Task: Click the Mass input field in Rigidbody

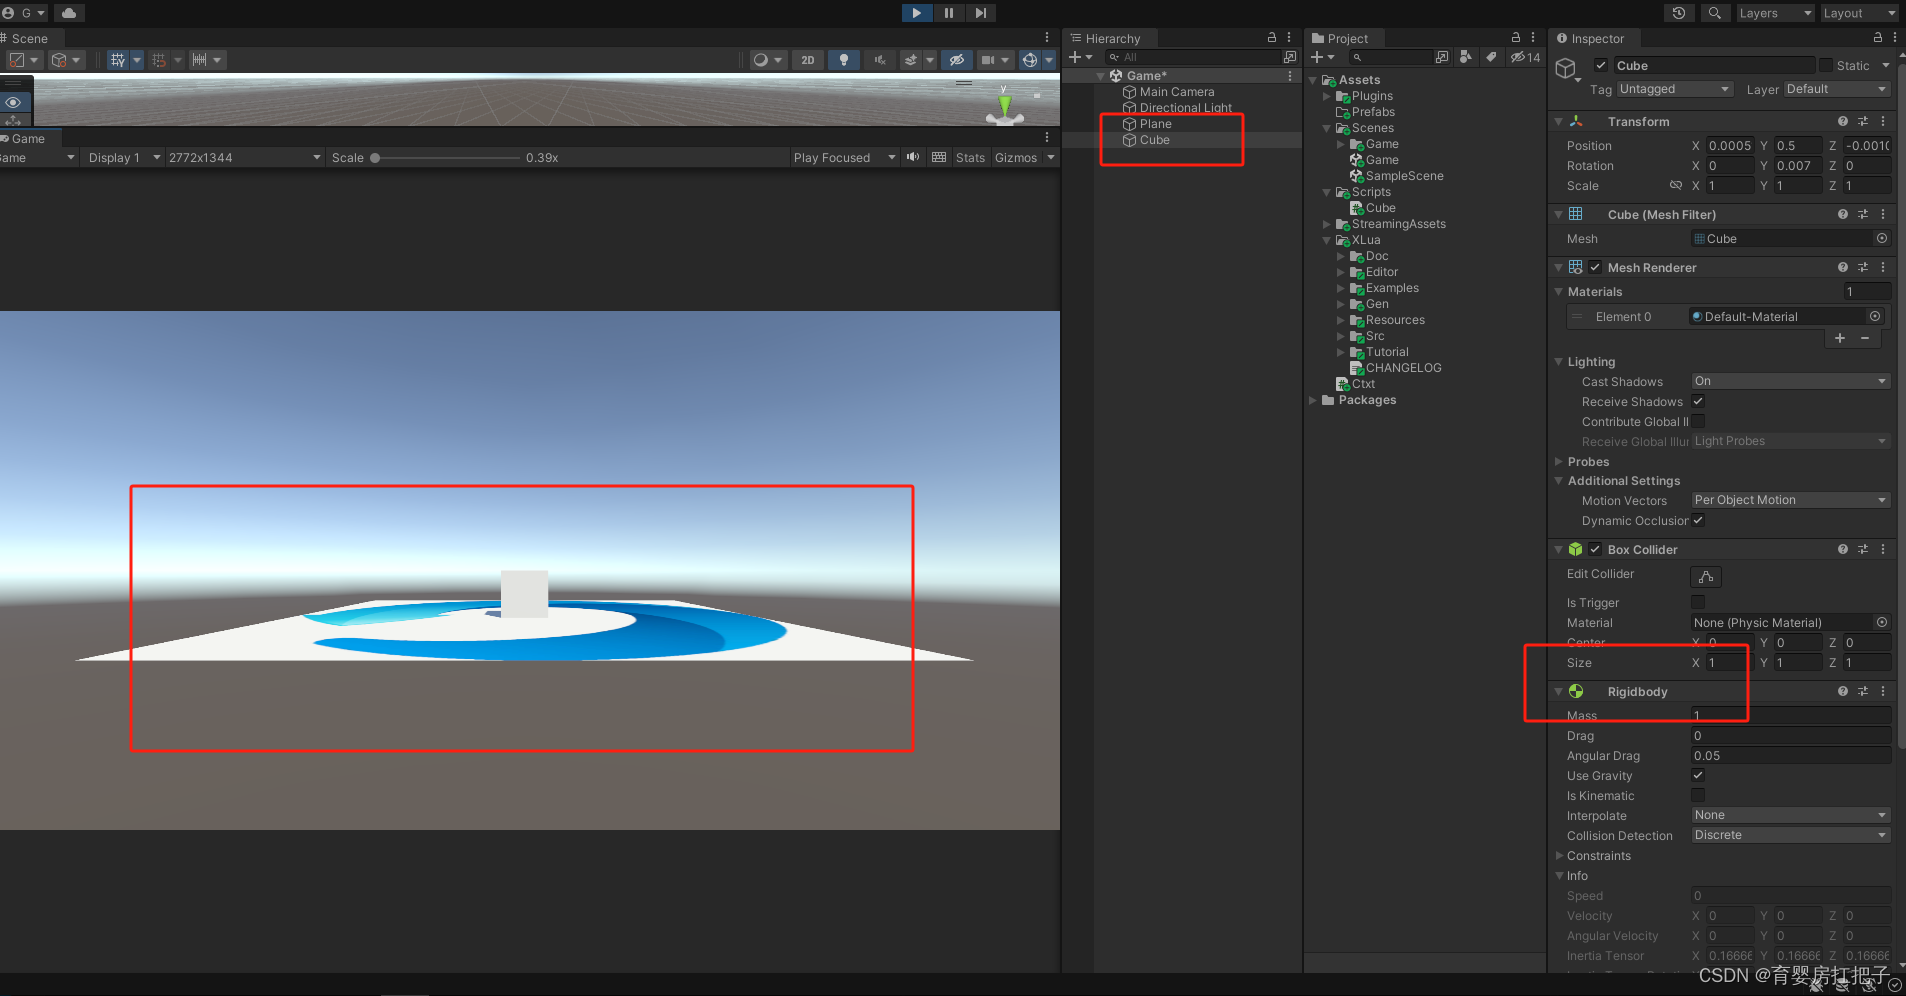Action: 1789,715
